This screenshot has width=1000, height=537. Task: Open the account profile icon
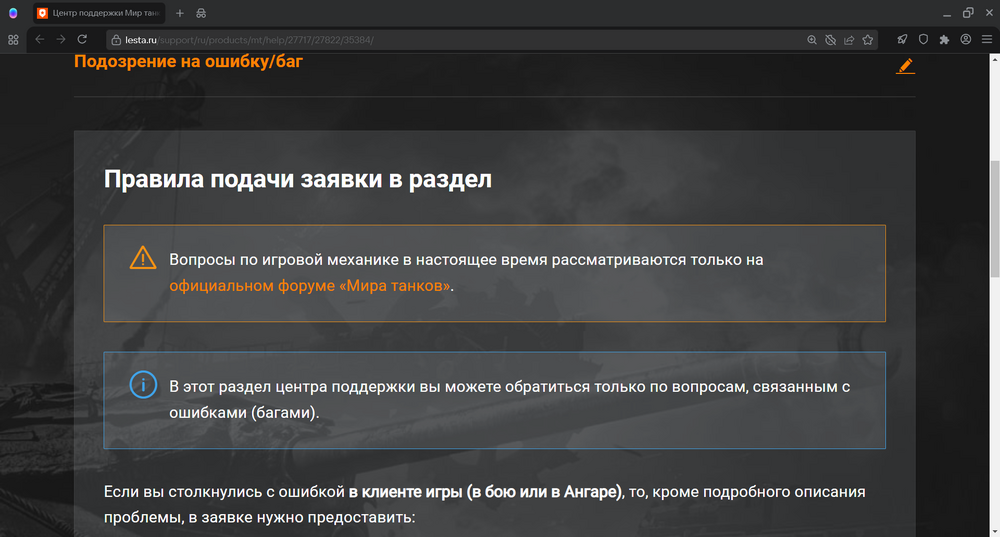pos(966,40)
